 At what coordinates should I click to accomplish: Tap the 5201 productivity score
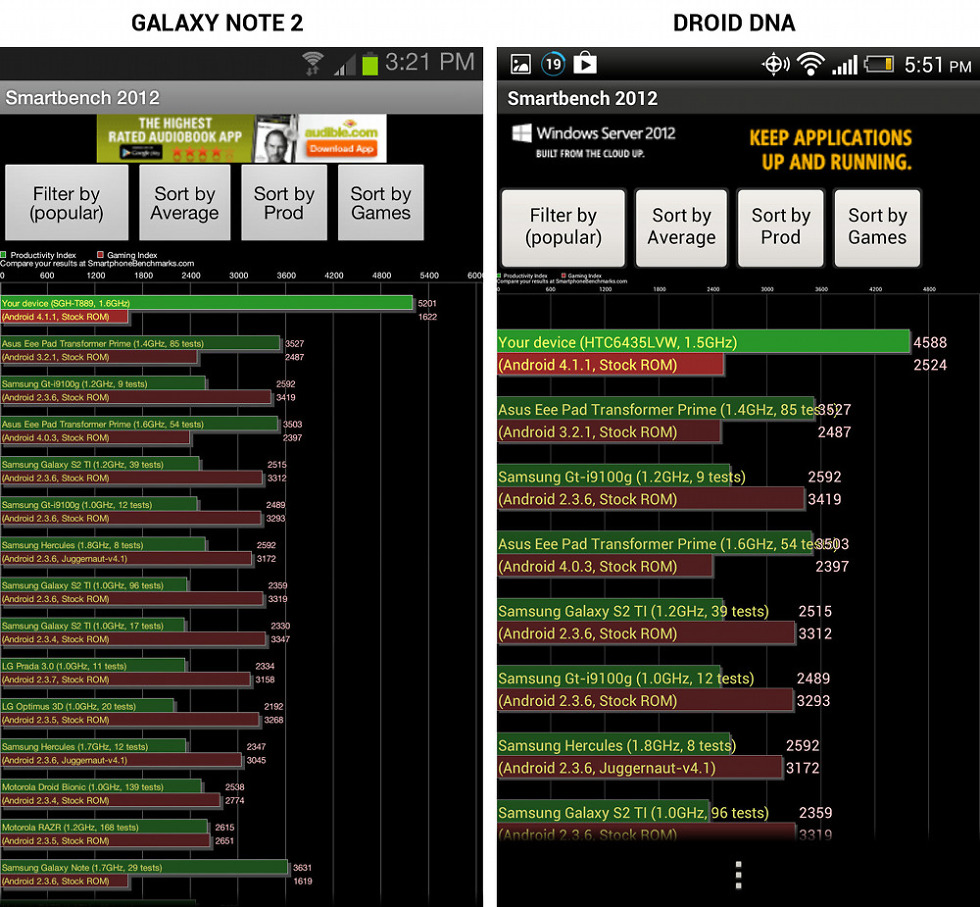pos(428,303)
